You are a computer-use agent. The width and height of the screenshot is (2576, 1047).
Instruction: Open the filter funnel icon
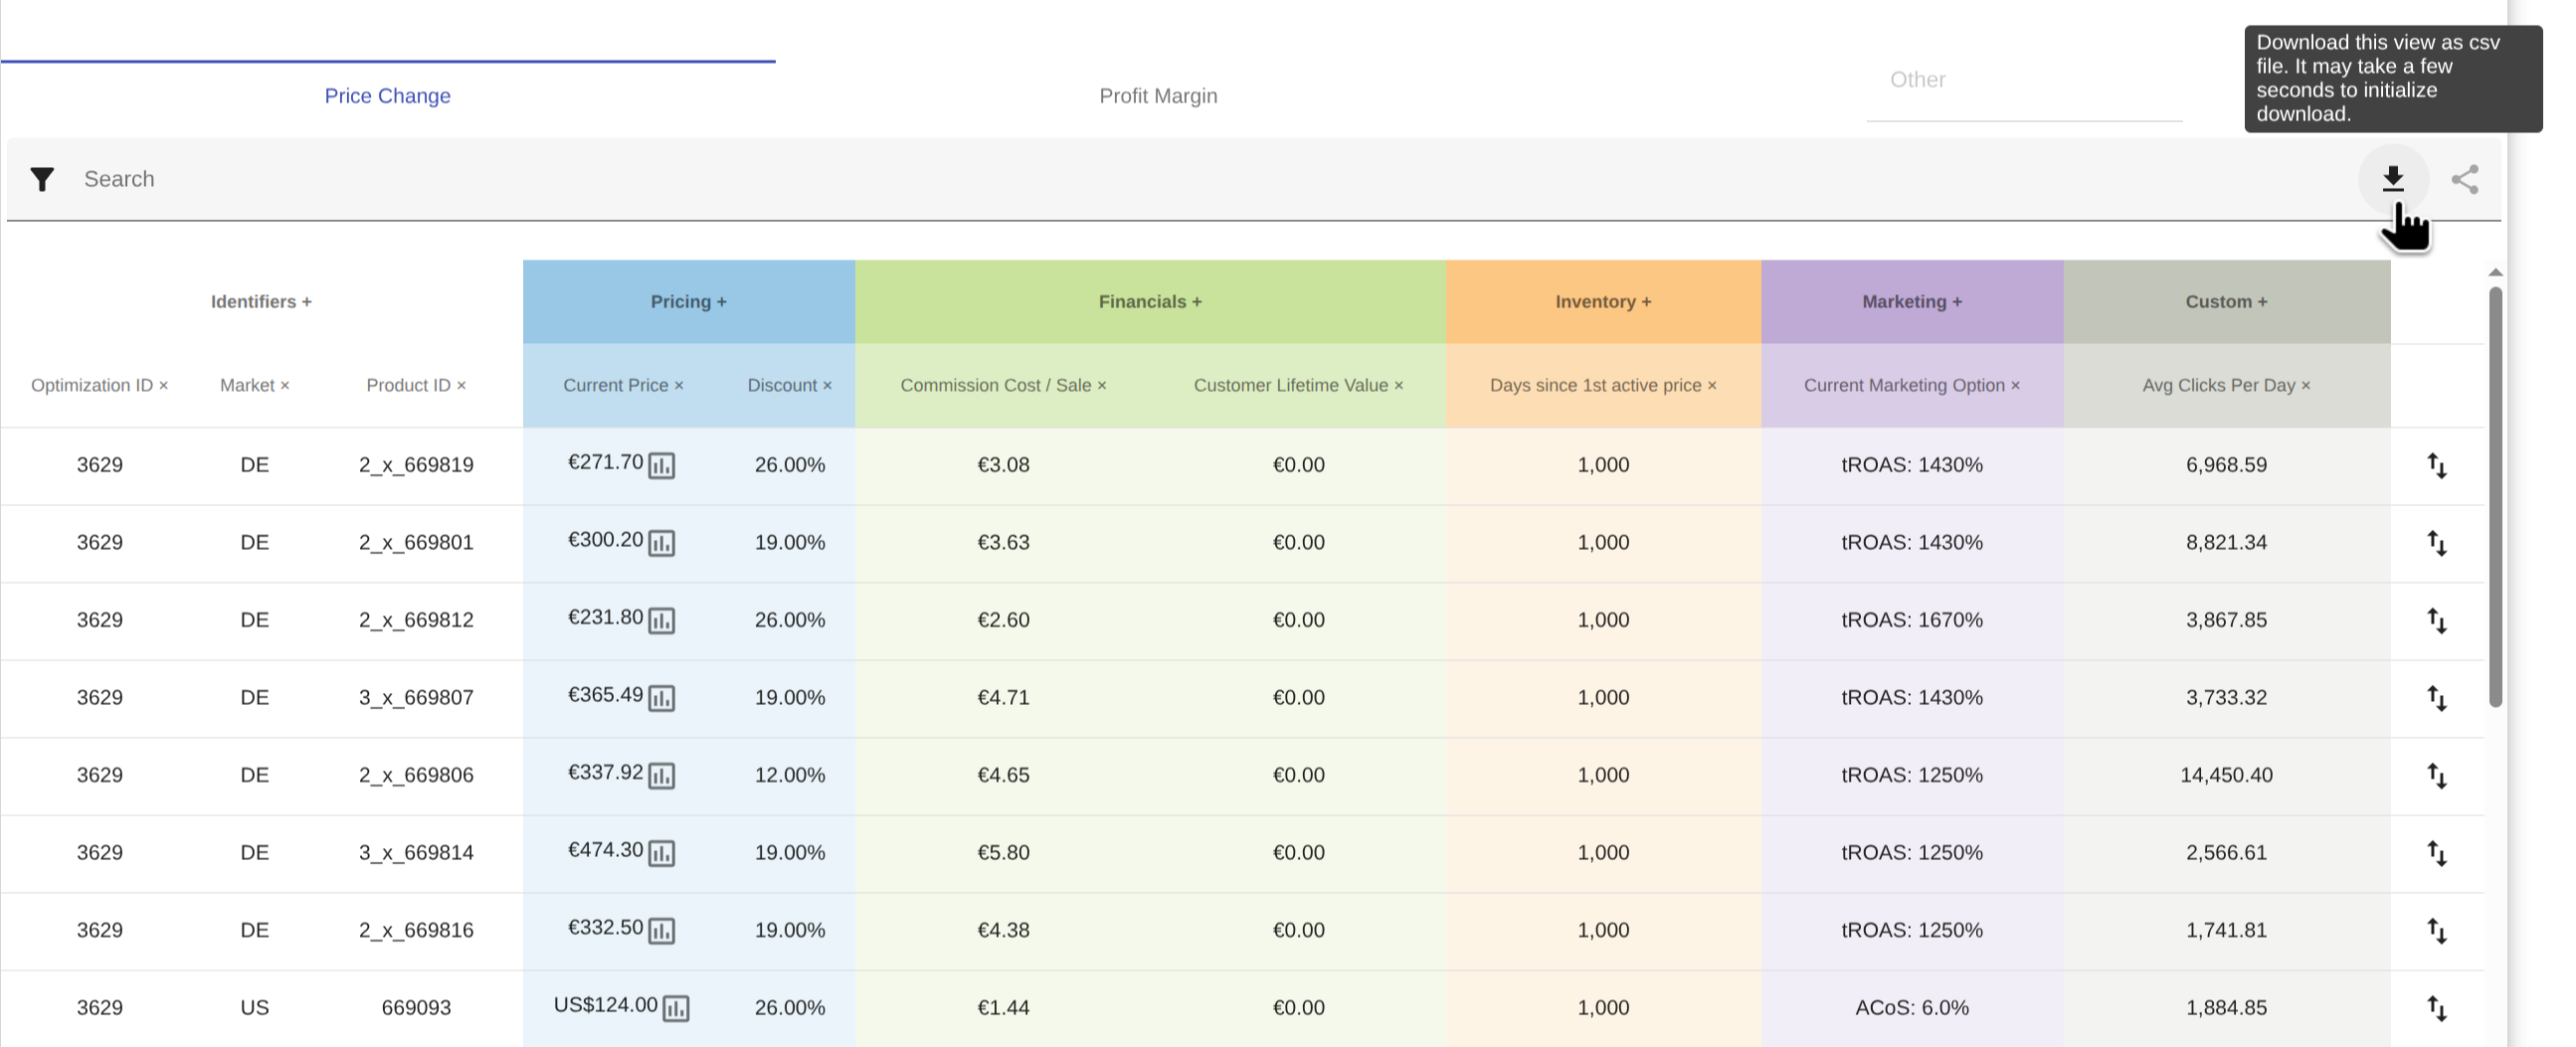42,179
